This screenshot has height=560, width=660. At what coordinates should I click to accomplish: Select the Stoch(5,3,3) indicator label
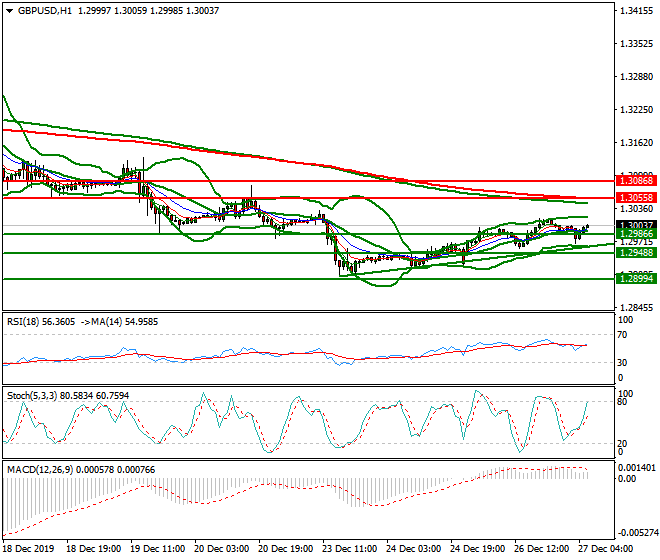click(x=68, y=396)
